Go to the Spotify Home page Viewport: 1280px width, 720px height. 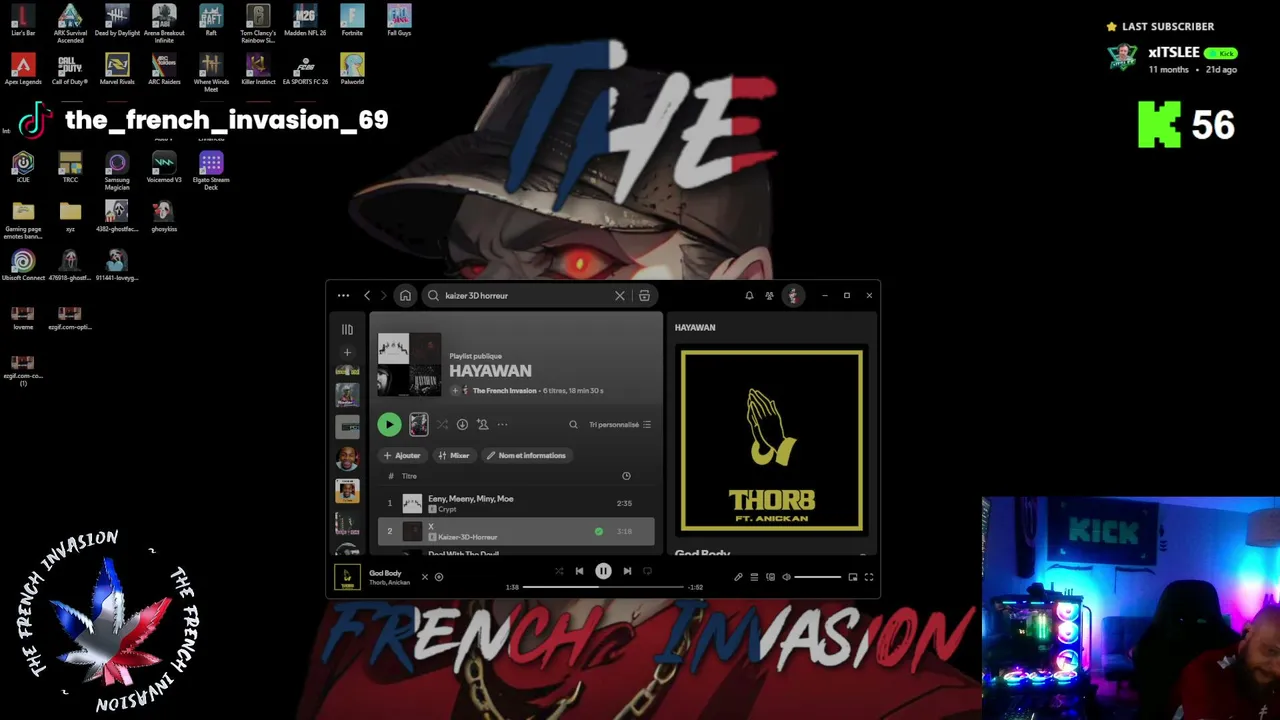tap(405, 295)
